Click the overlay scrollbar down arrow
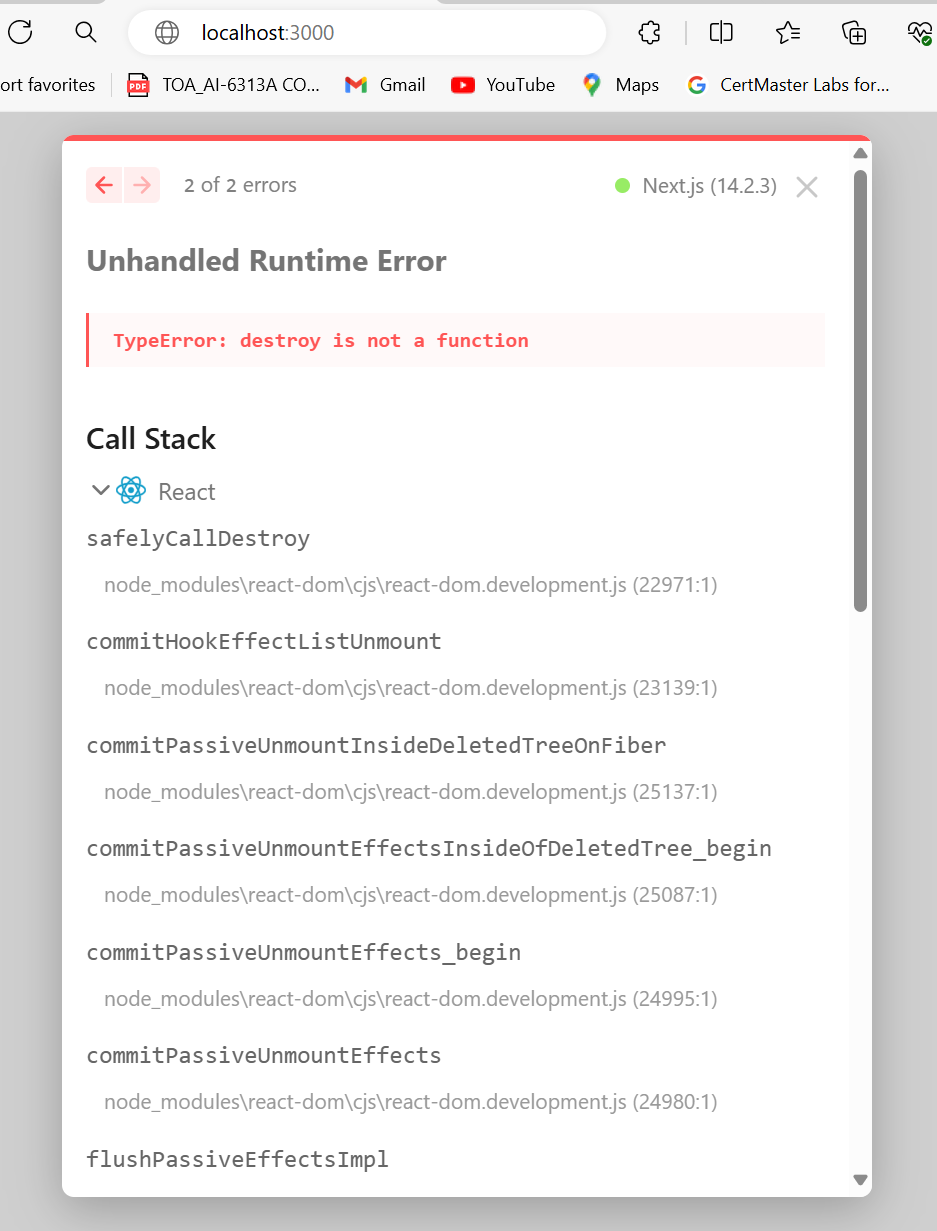 tap(860, 1180)
